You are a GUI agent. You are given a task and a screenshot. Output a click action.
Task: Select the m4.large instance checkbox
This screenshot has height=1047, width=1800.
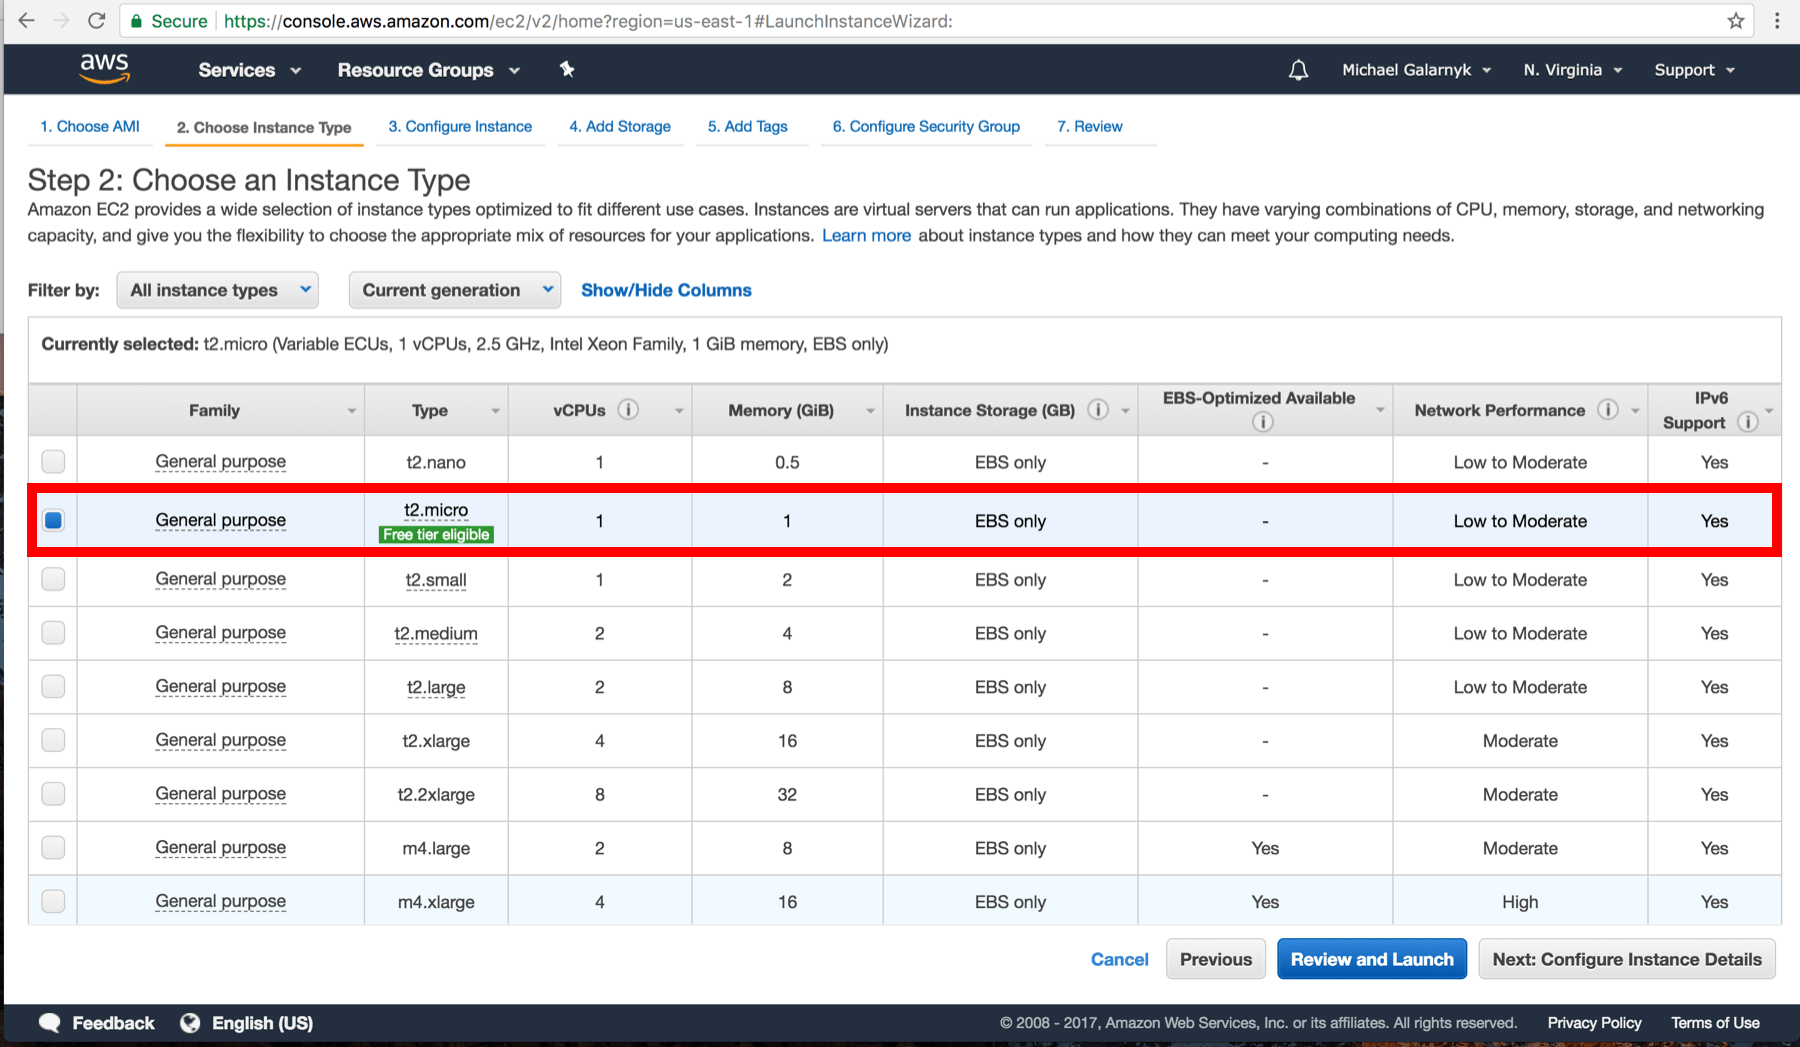[53, 847]
